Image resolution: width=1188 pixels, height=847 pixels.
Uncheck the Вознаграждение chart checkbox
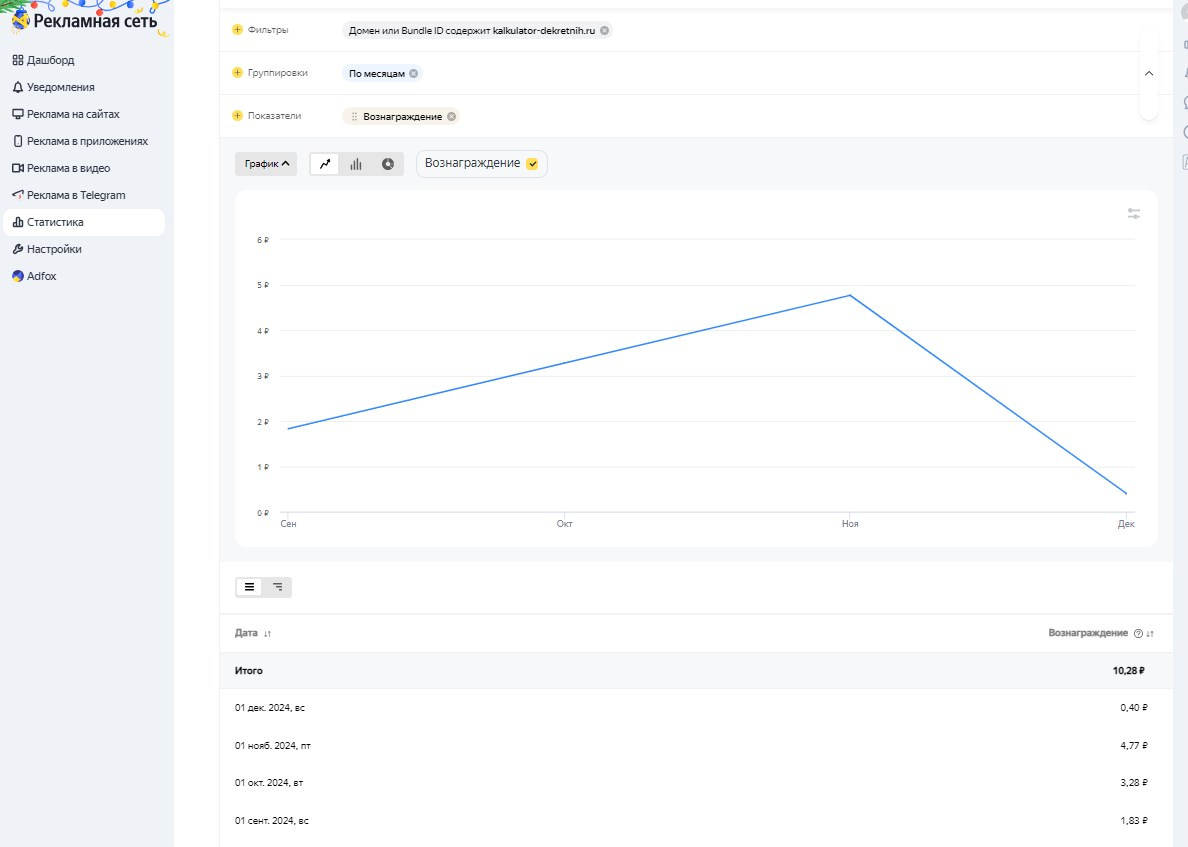pos(532,164)
